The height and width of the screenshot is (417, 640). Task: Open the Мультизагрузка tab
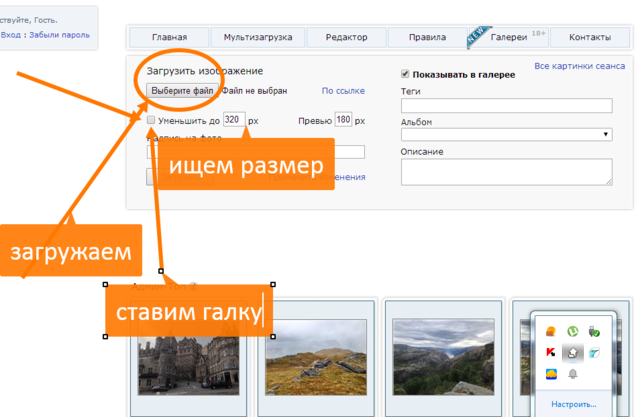pos(258,37)
